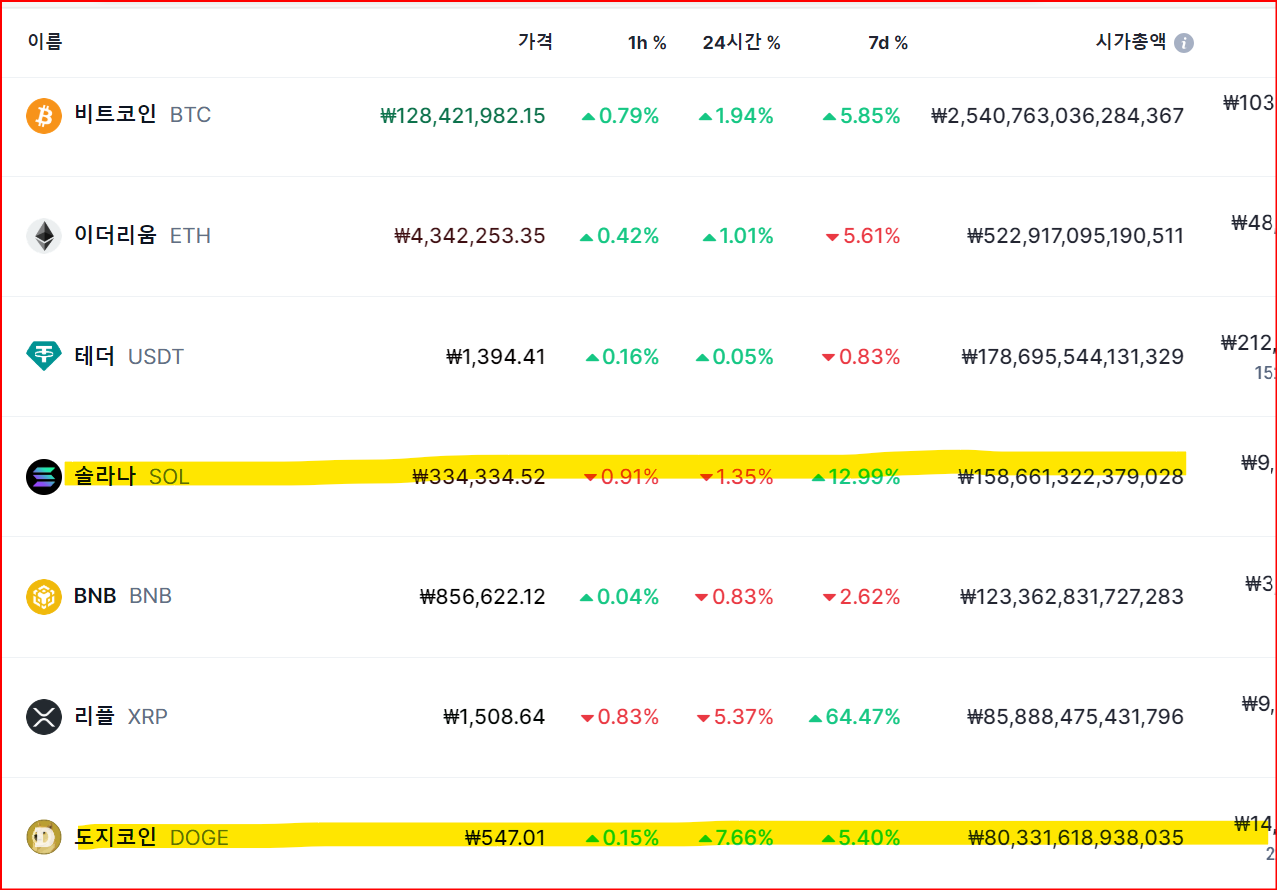Click Ethereum's 1h change 0.42%
The image size is (1277, 890).
point(620,236)
